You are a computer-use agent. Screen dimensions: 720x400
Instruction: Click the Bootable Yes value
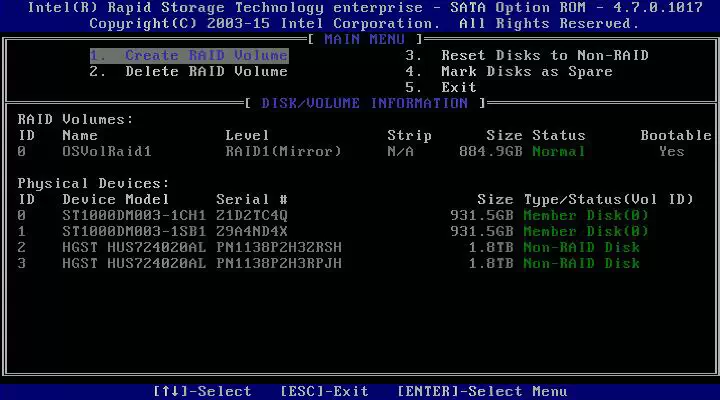point(671,151)
